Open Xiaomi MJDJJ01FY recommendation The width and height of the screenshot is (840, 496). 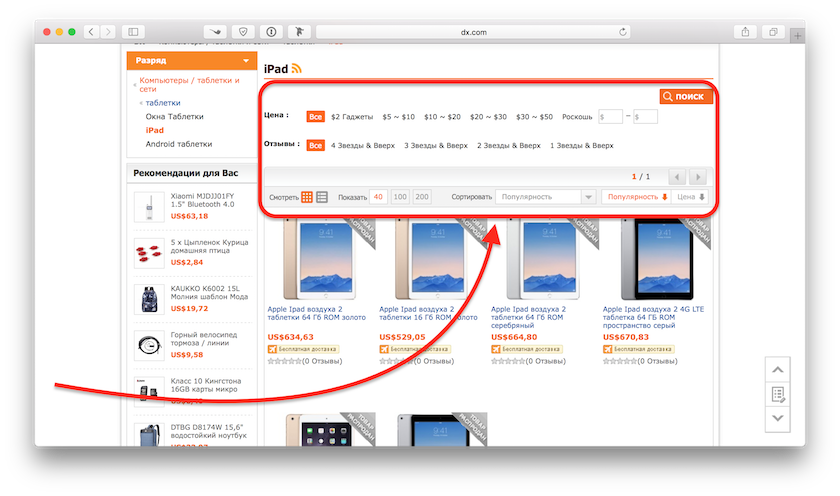click(x=202, y=200)
